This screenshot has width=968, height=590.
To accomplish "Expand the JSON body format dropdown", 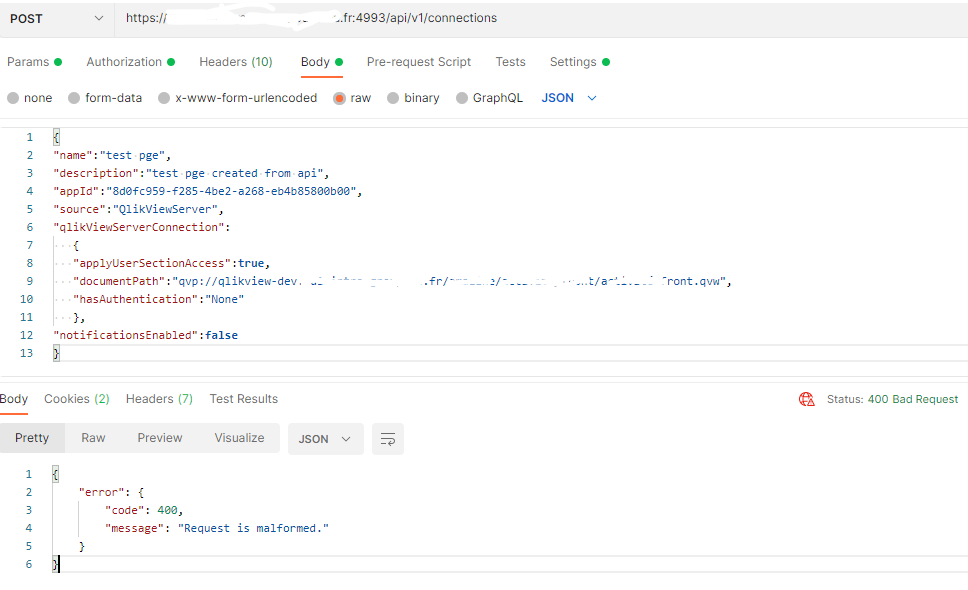I will (x=569, y=98).
